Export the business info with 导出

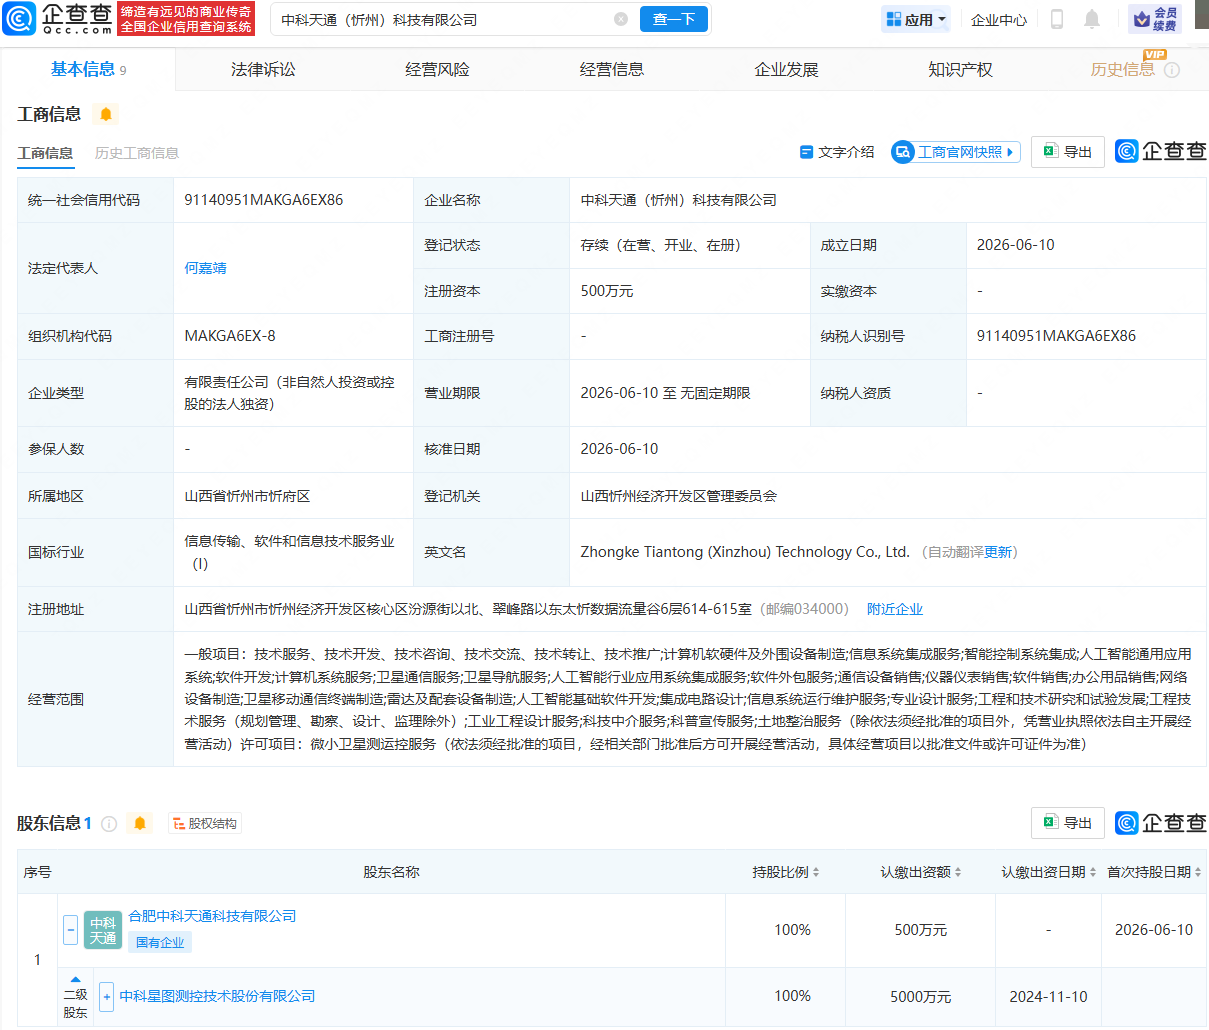coord(1068,152)
